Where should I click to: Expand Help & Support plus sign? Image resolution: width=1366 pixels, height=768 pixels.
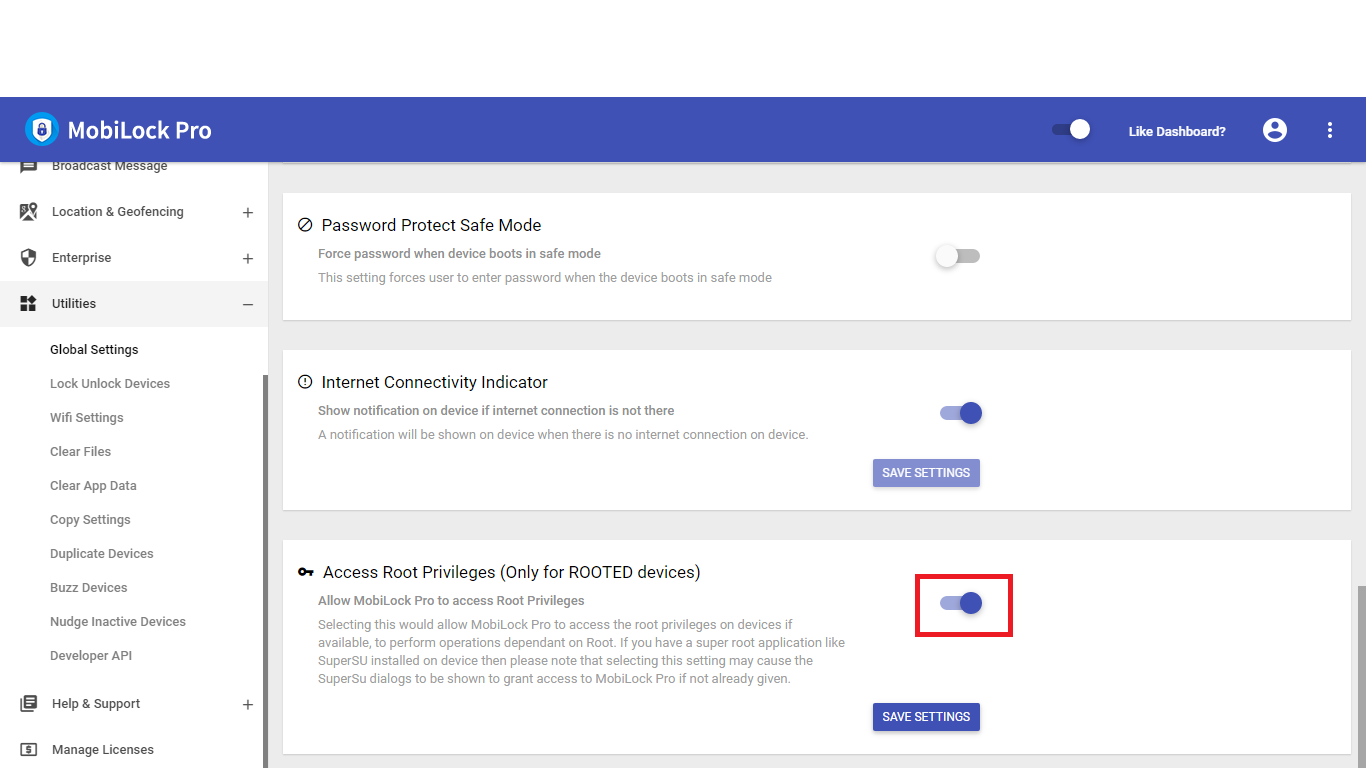(x=248, y=704)
